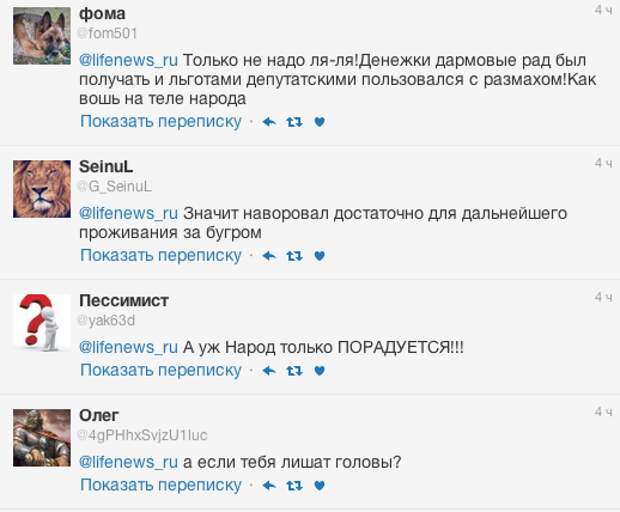Show conversation for SeinuL's tweet

161,256
